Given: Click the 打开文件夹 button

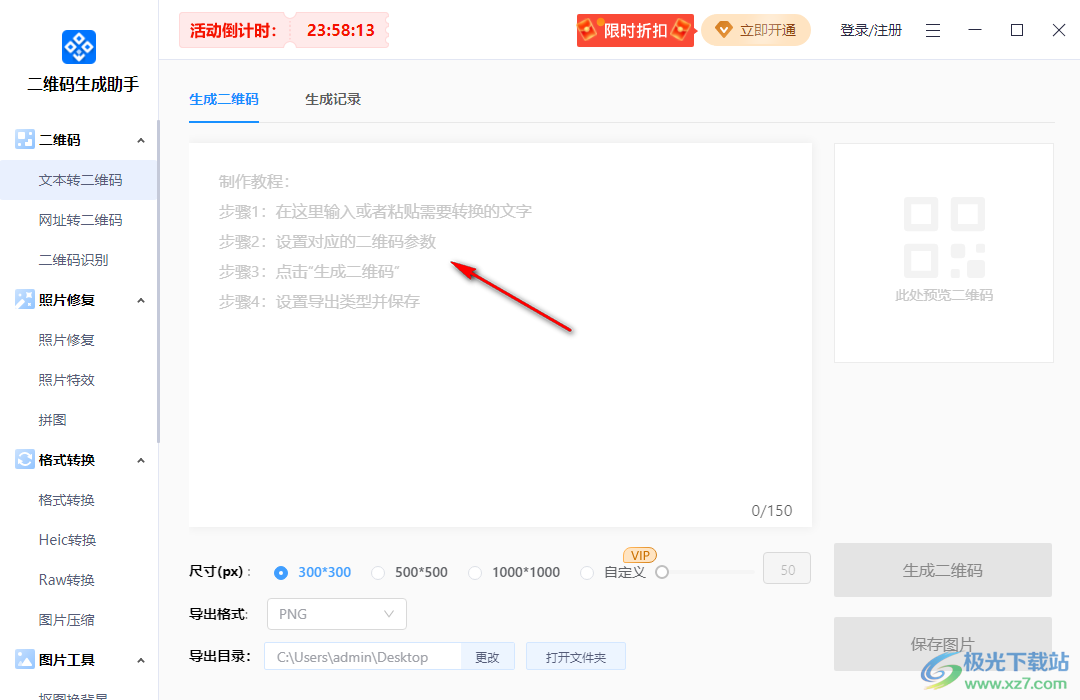Looking at the screenshot, I should point(576,656).
